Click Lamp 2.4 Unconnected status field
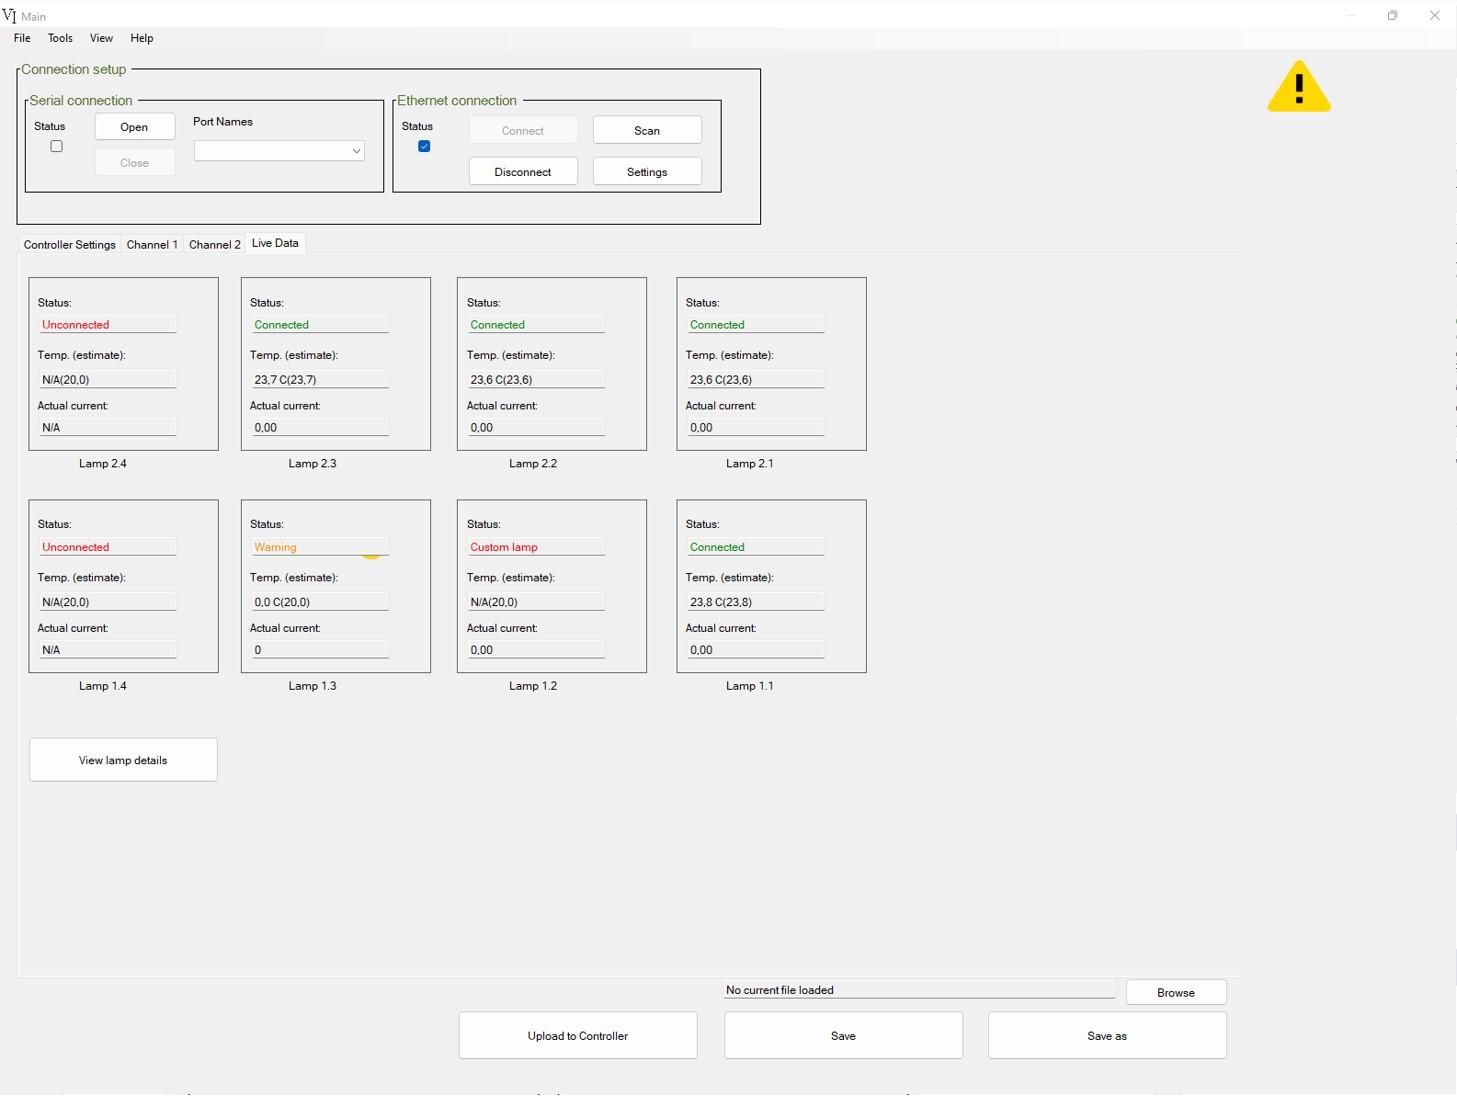The width and height of the screenshot is (1457, 1096). click(x=107, y=325)
